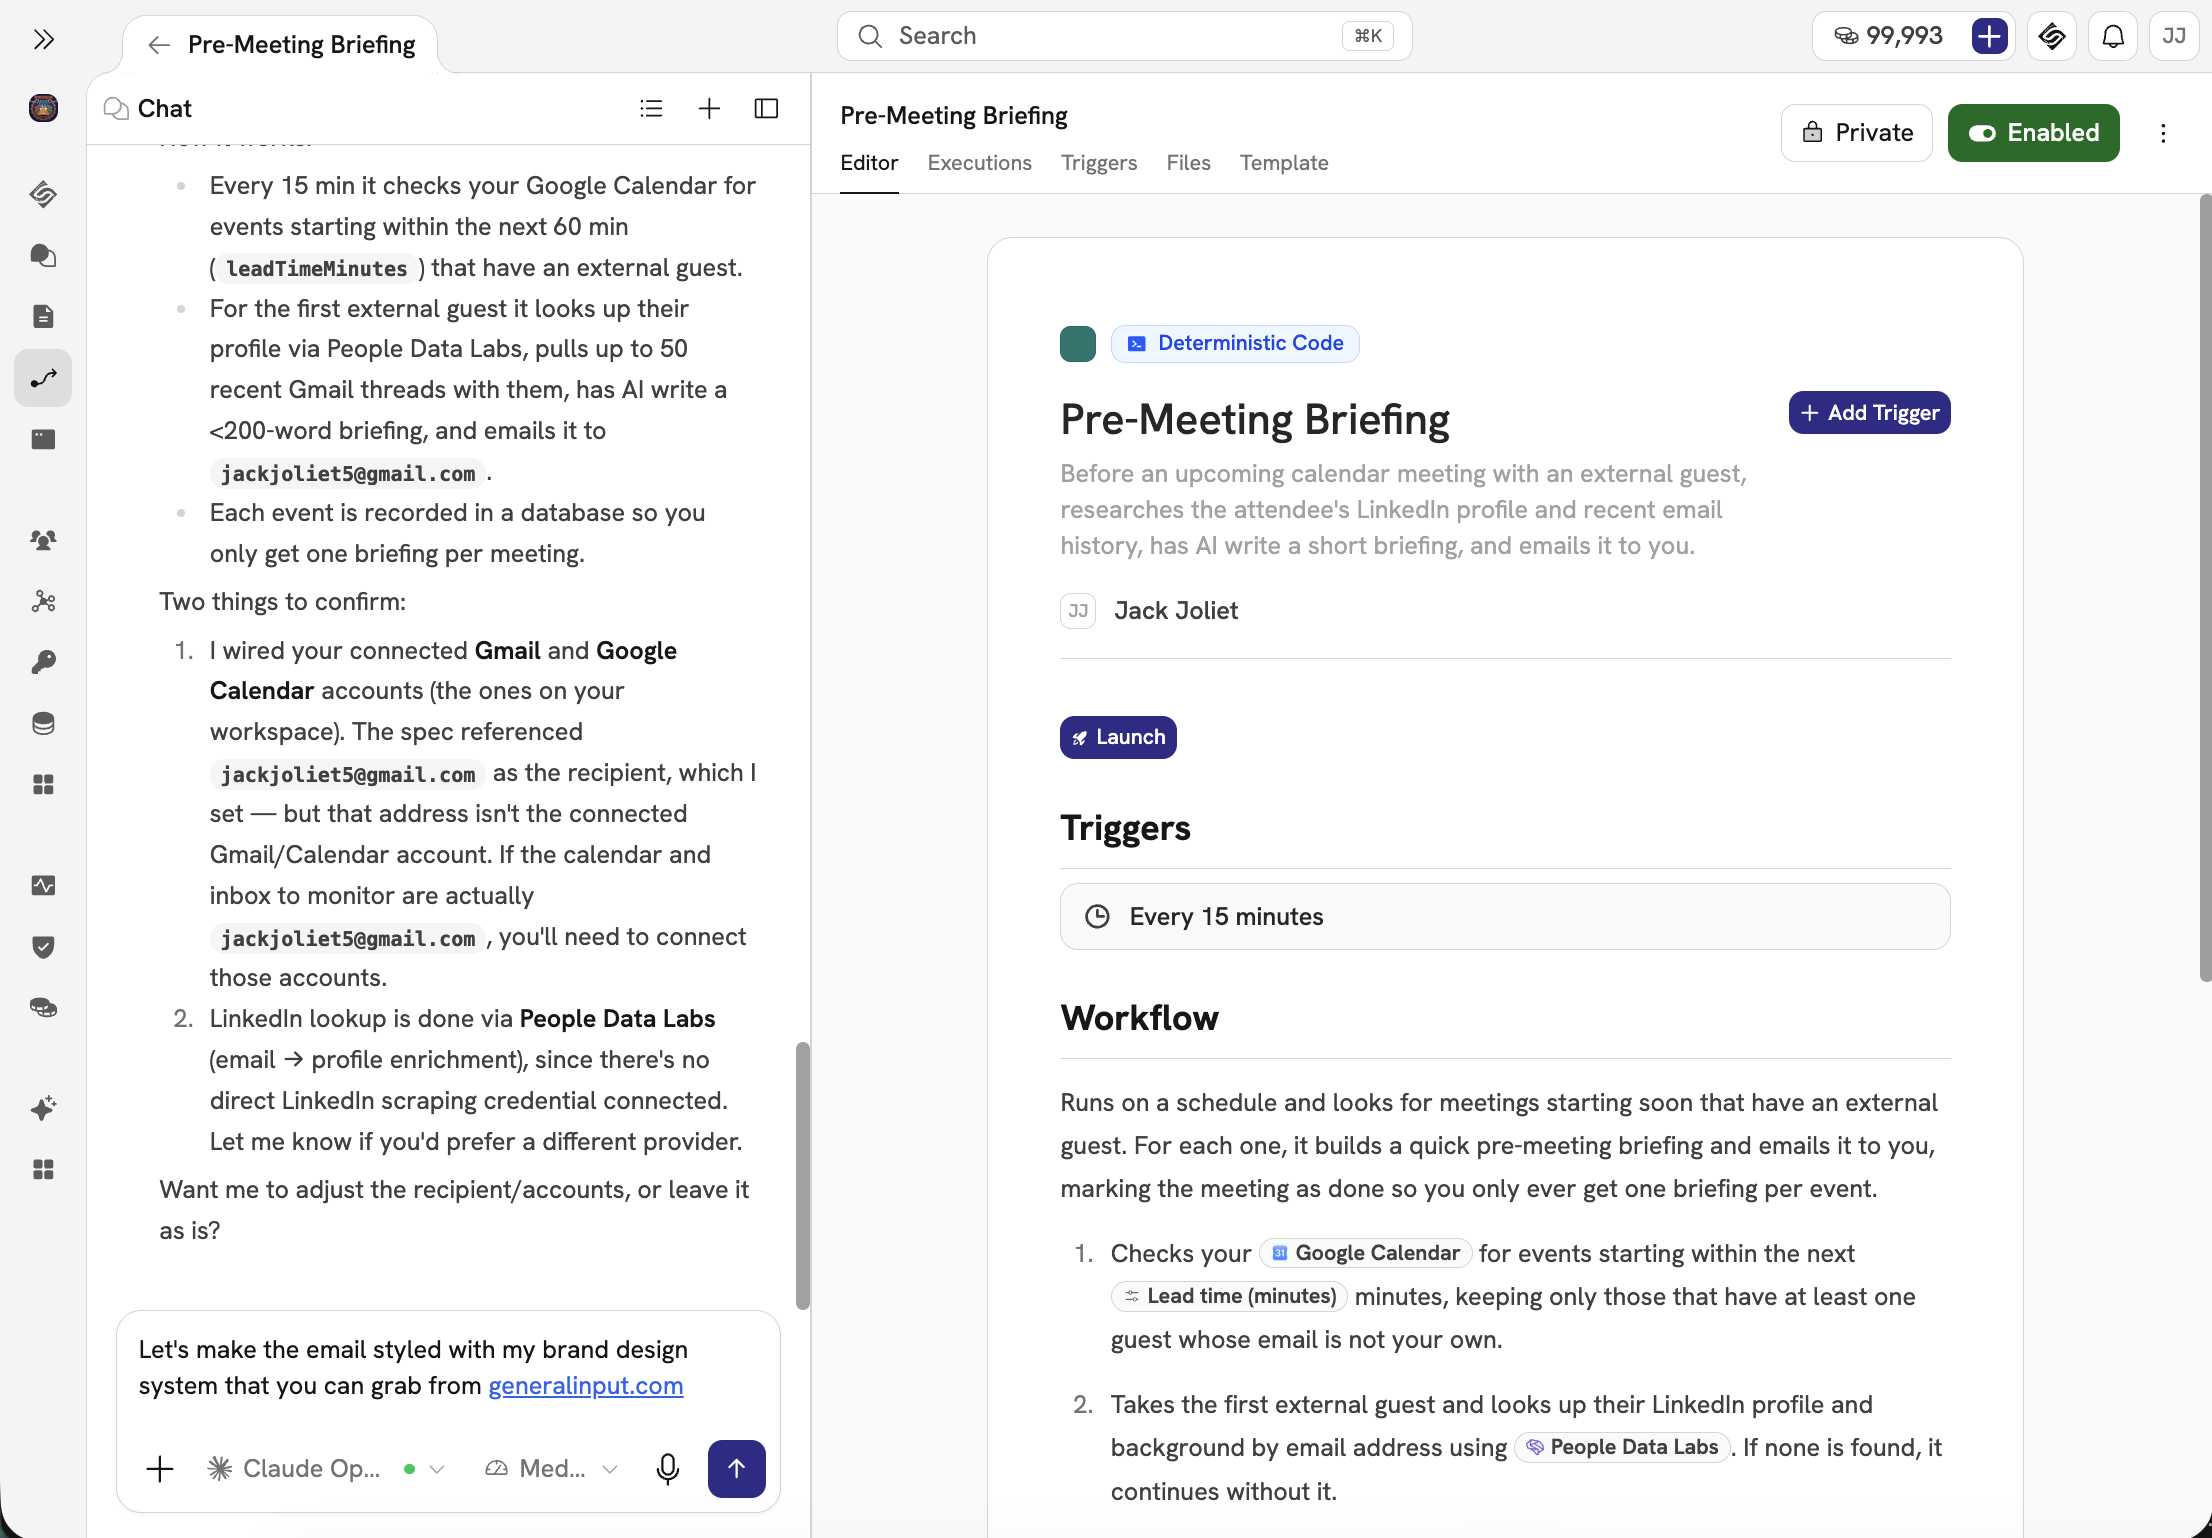Viewport: 2212px width, 1538px height.
Task: Click the Add Trigger button
Action: (x=1869, y=413)
